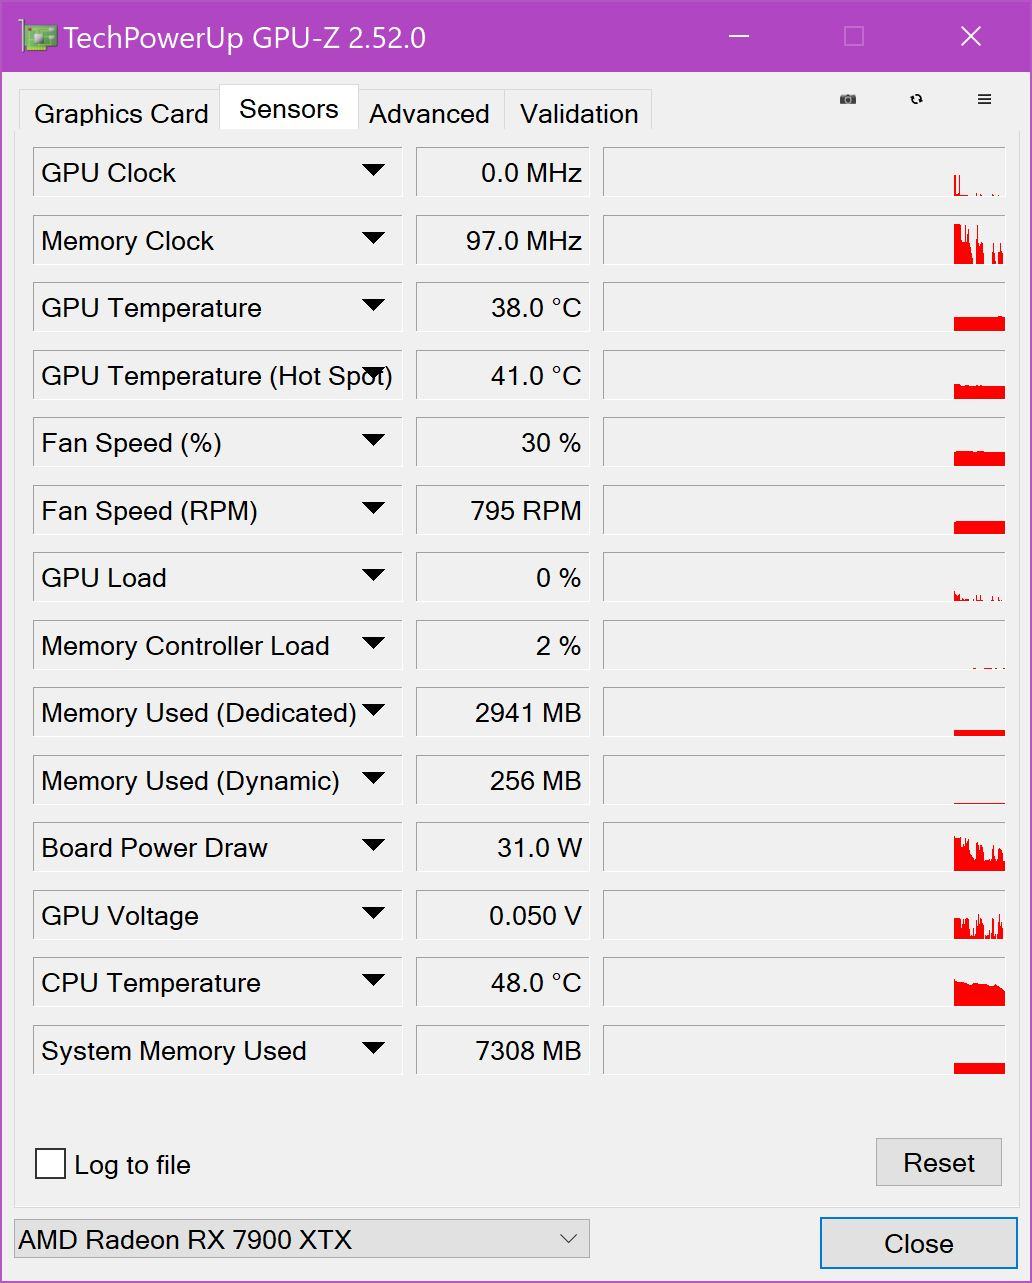Enable the Log to file checkbox

coord(50,1164)
